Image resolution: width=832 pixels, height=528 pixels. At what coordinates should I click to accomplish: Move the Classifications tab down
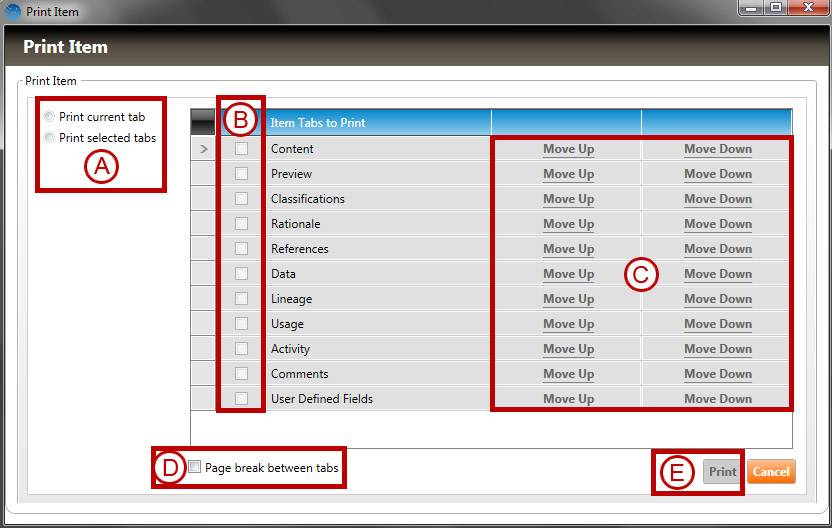[717, 199]
